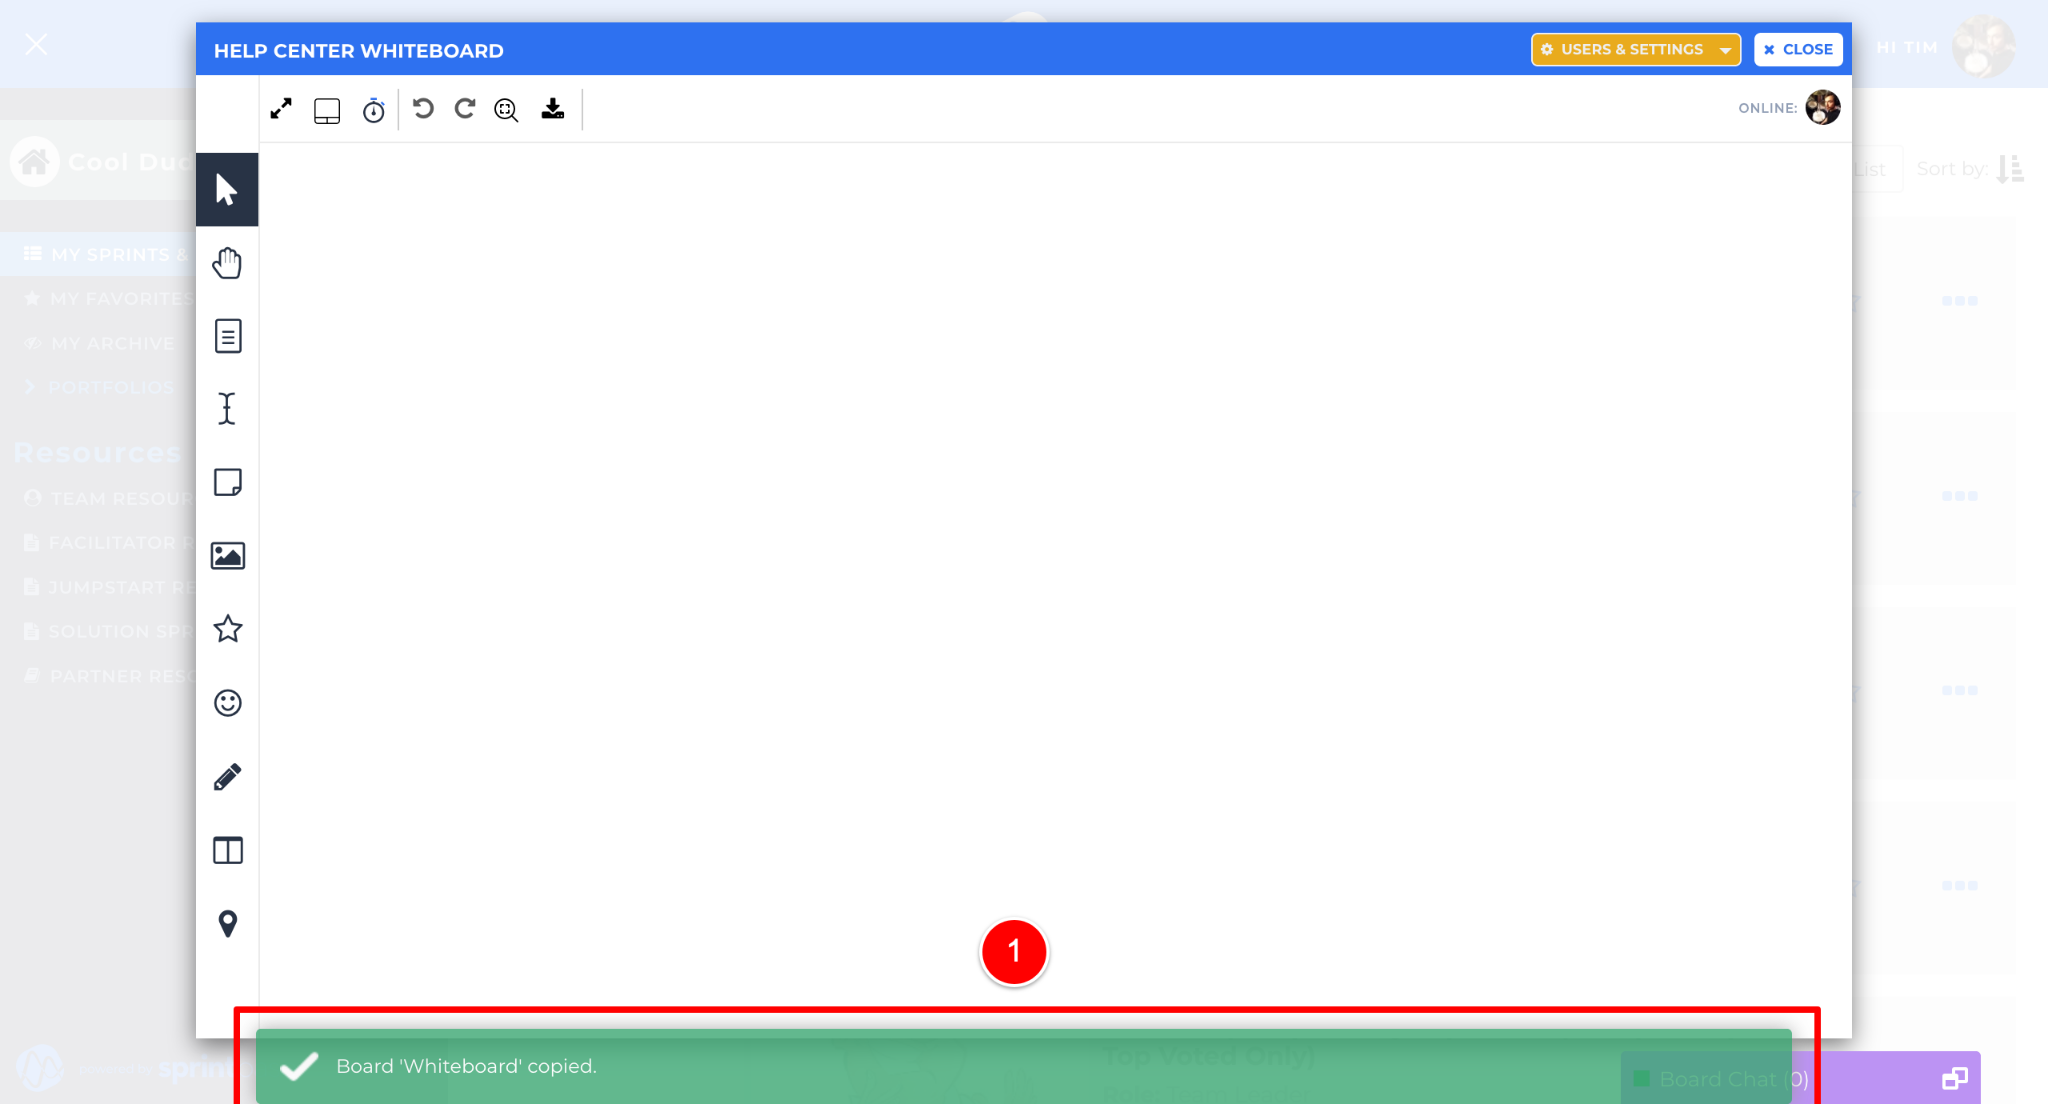Open the timer stopwatch tool
The height and width of the screenshot is (1104, 2048).
[x=373, y=110]
